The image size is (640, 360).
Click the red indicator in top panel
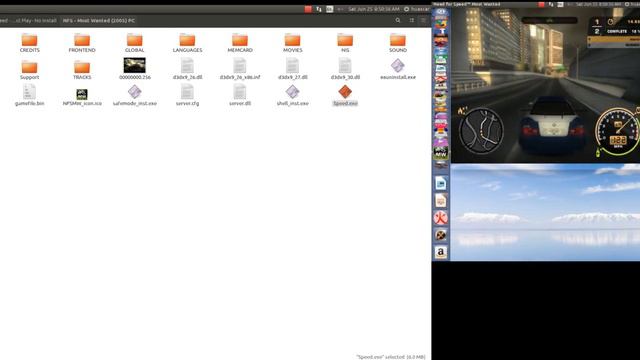pos(308,9)
